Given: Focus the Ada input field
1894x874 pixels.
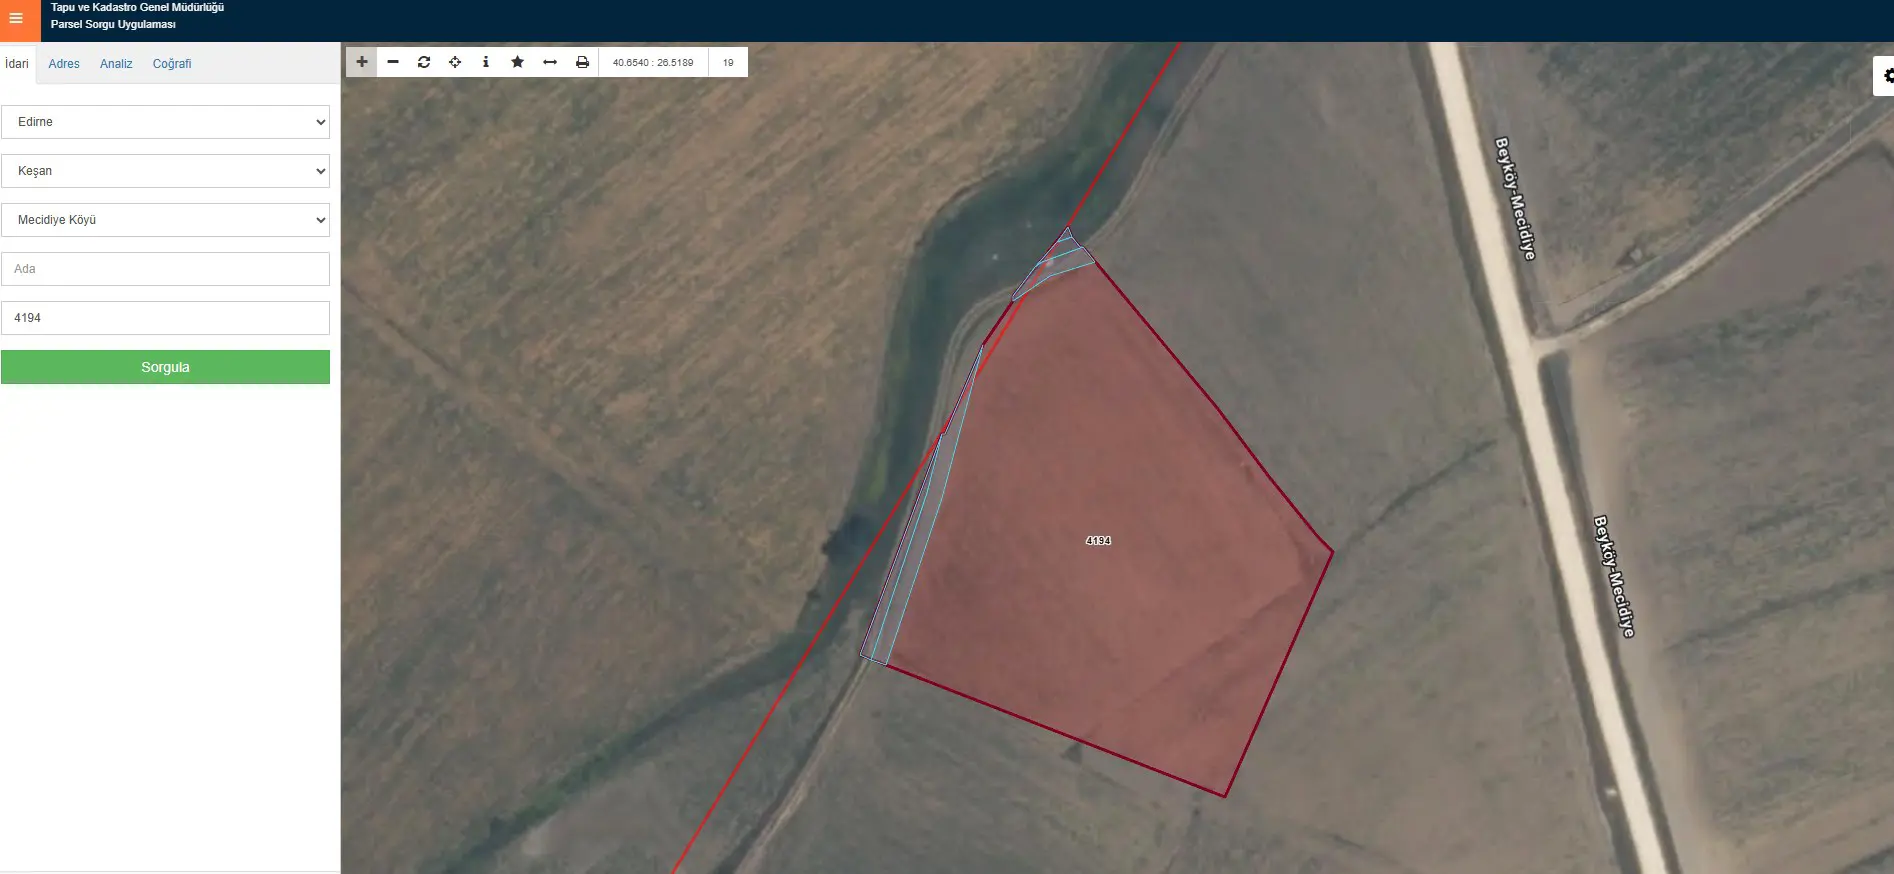Looking at the screenshot, I should tap(165, 269).
